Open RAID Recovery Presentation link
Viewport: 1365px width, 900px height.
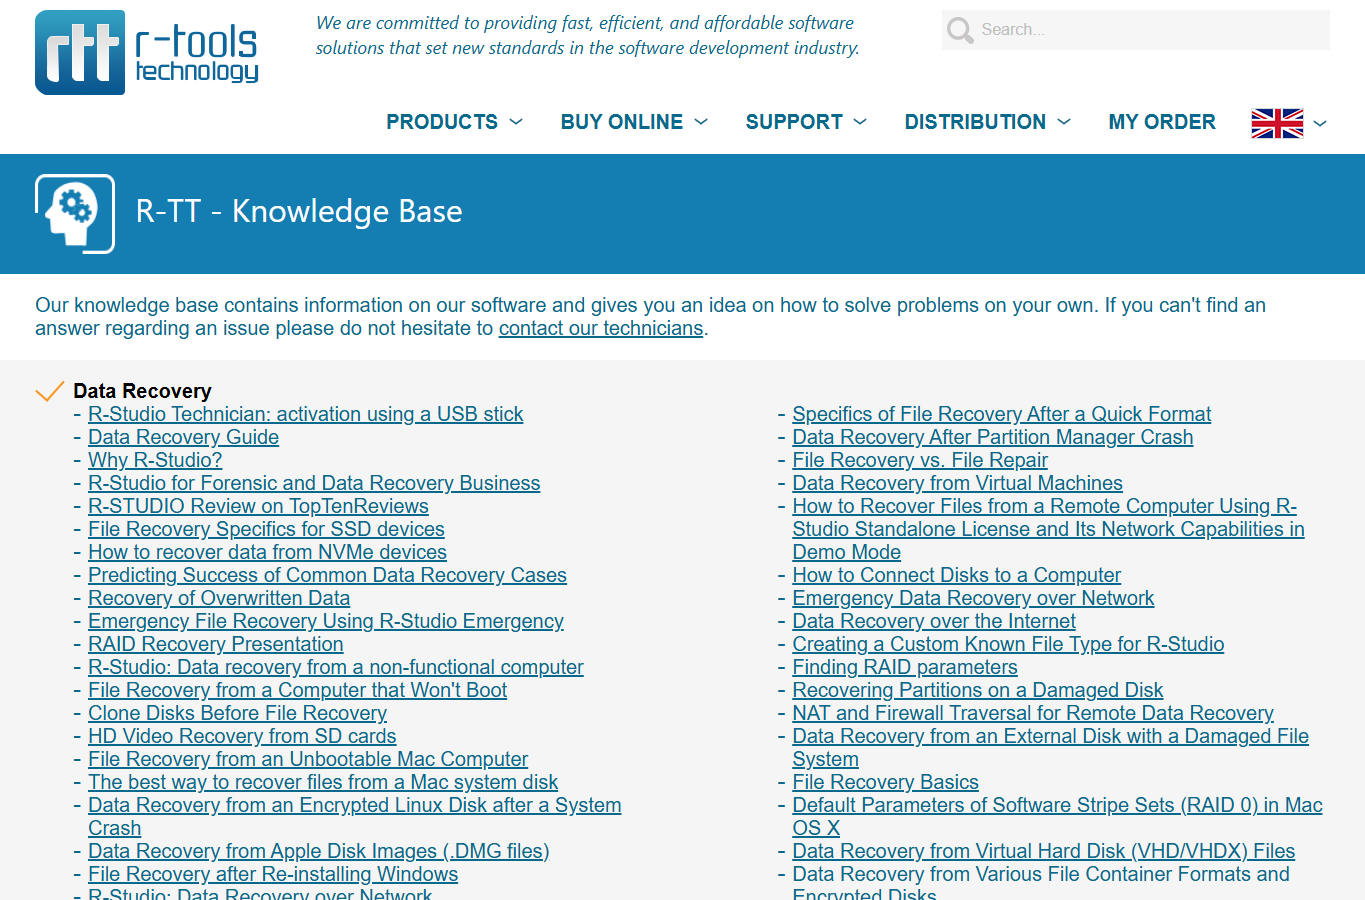click(216, 644)
